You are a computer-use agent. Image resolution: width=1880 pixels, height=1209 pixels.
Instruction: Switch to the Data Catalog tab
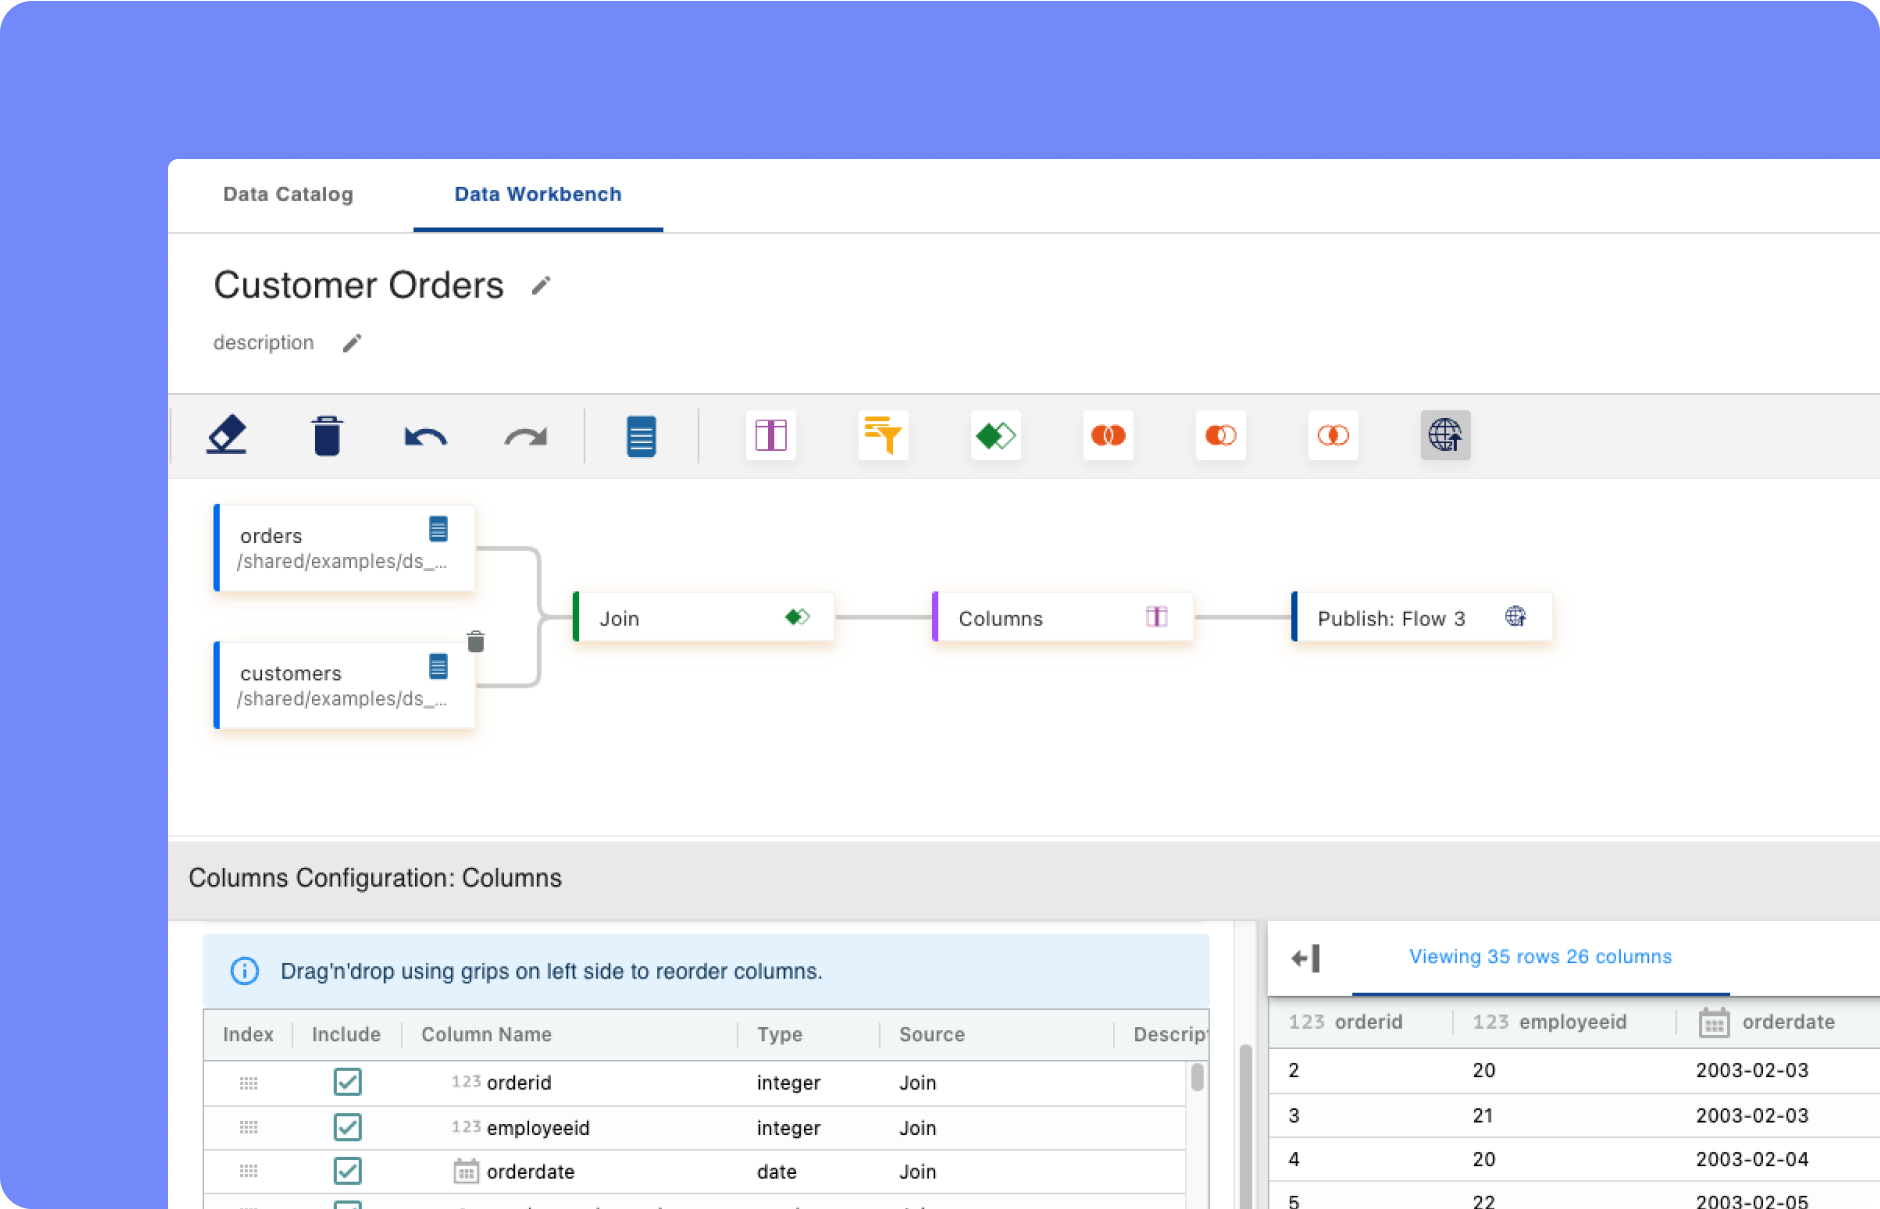point(288,194)
